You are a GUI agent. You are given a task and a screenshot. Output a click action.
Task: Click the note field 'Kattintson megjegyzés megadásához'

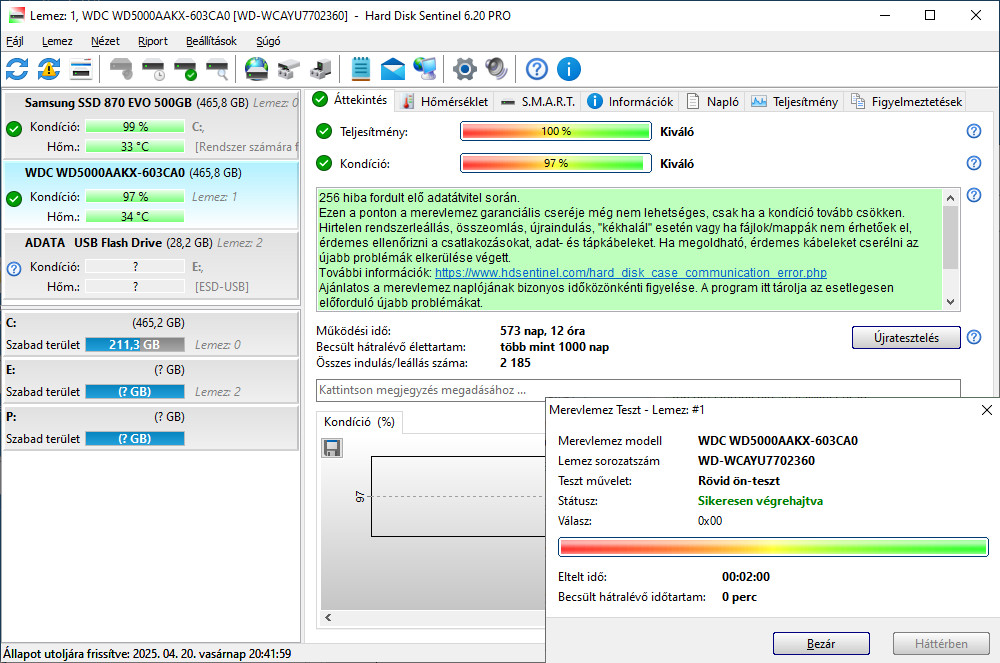click(x=638, y=390)
